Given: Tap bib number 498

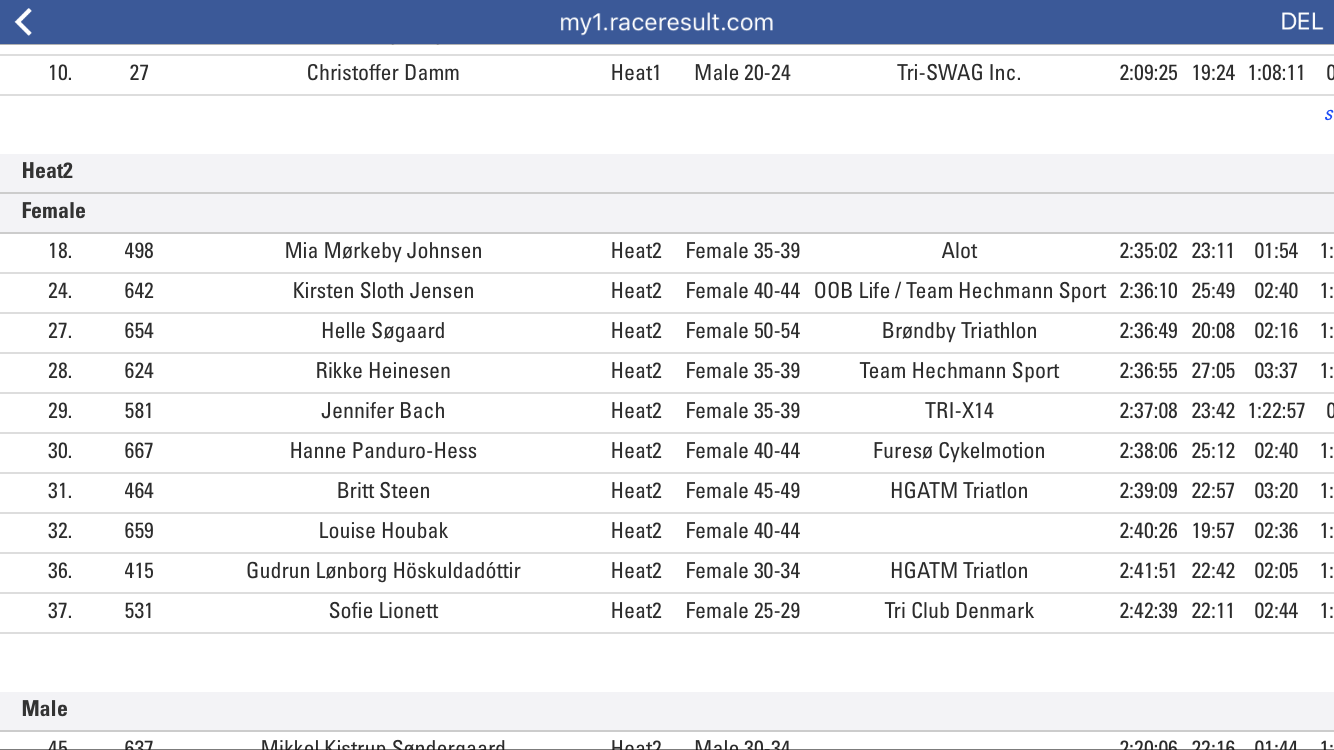Looking at the screenshot, I should click(139, 251).
